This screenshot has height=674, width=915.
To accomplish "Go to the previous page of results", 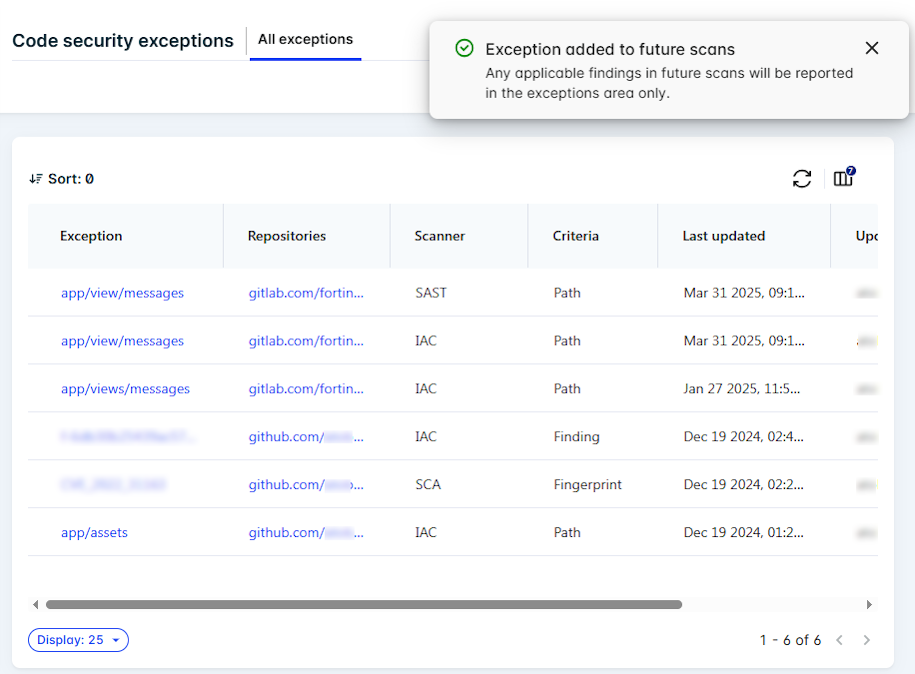I will point(840,640).
